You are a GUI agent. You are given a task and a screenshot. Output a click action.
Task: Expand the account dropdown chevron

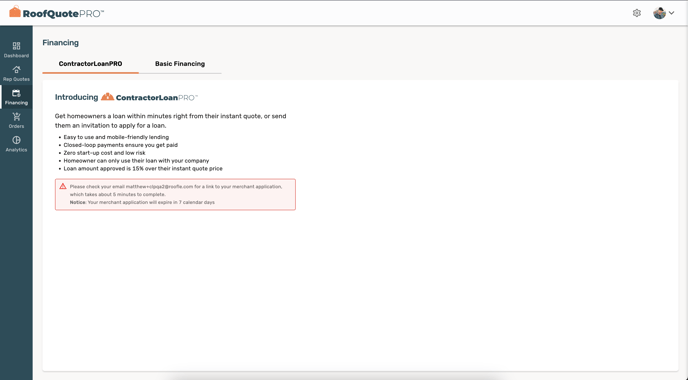pyautogui.click(x=671, y=13)
